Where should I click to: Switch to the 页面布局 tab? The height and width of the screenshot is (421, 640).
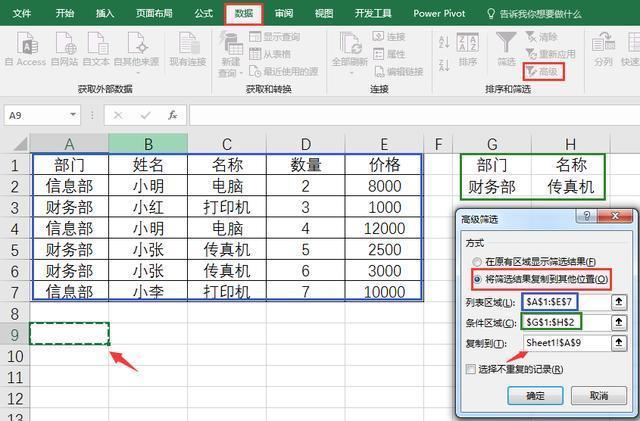click(154, 13)
